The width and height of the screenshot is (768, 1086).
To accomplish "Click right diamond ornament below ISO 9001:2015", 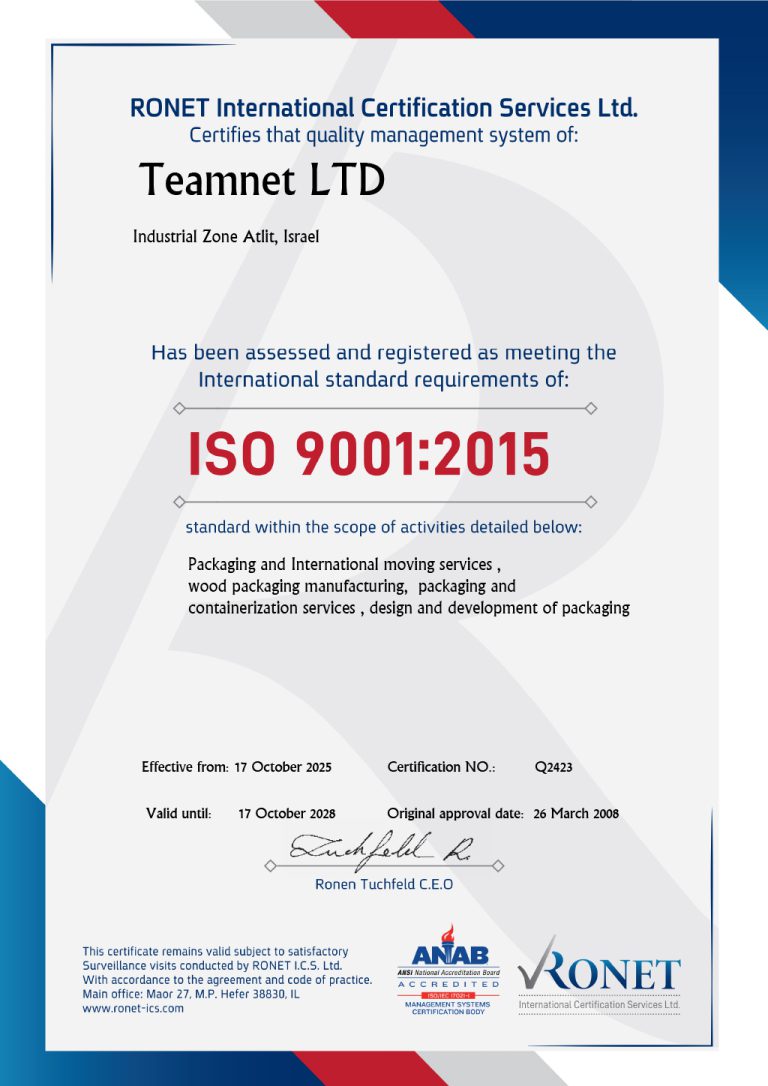I will (x=591, y=501).
